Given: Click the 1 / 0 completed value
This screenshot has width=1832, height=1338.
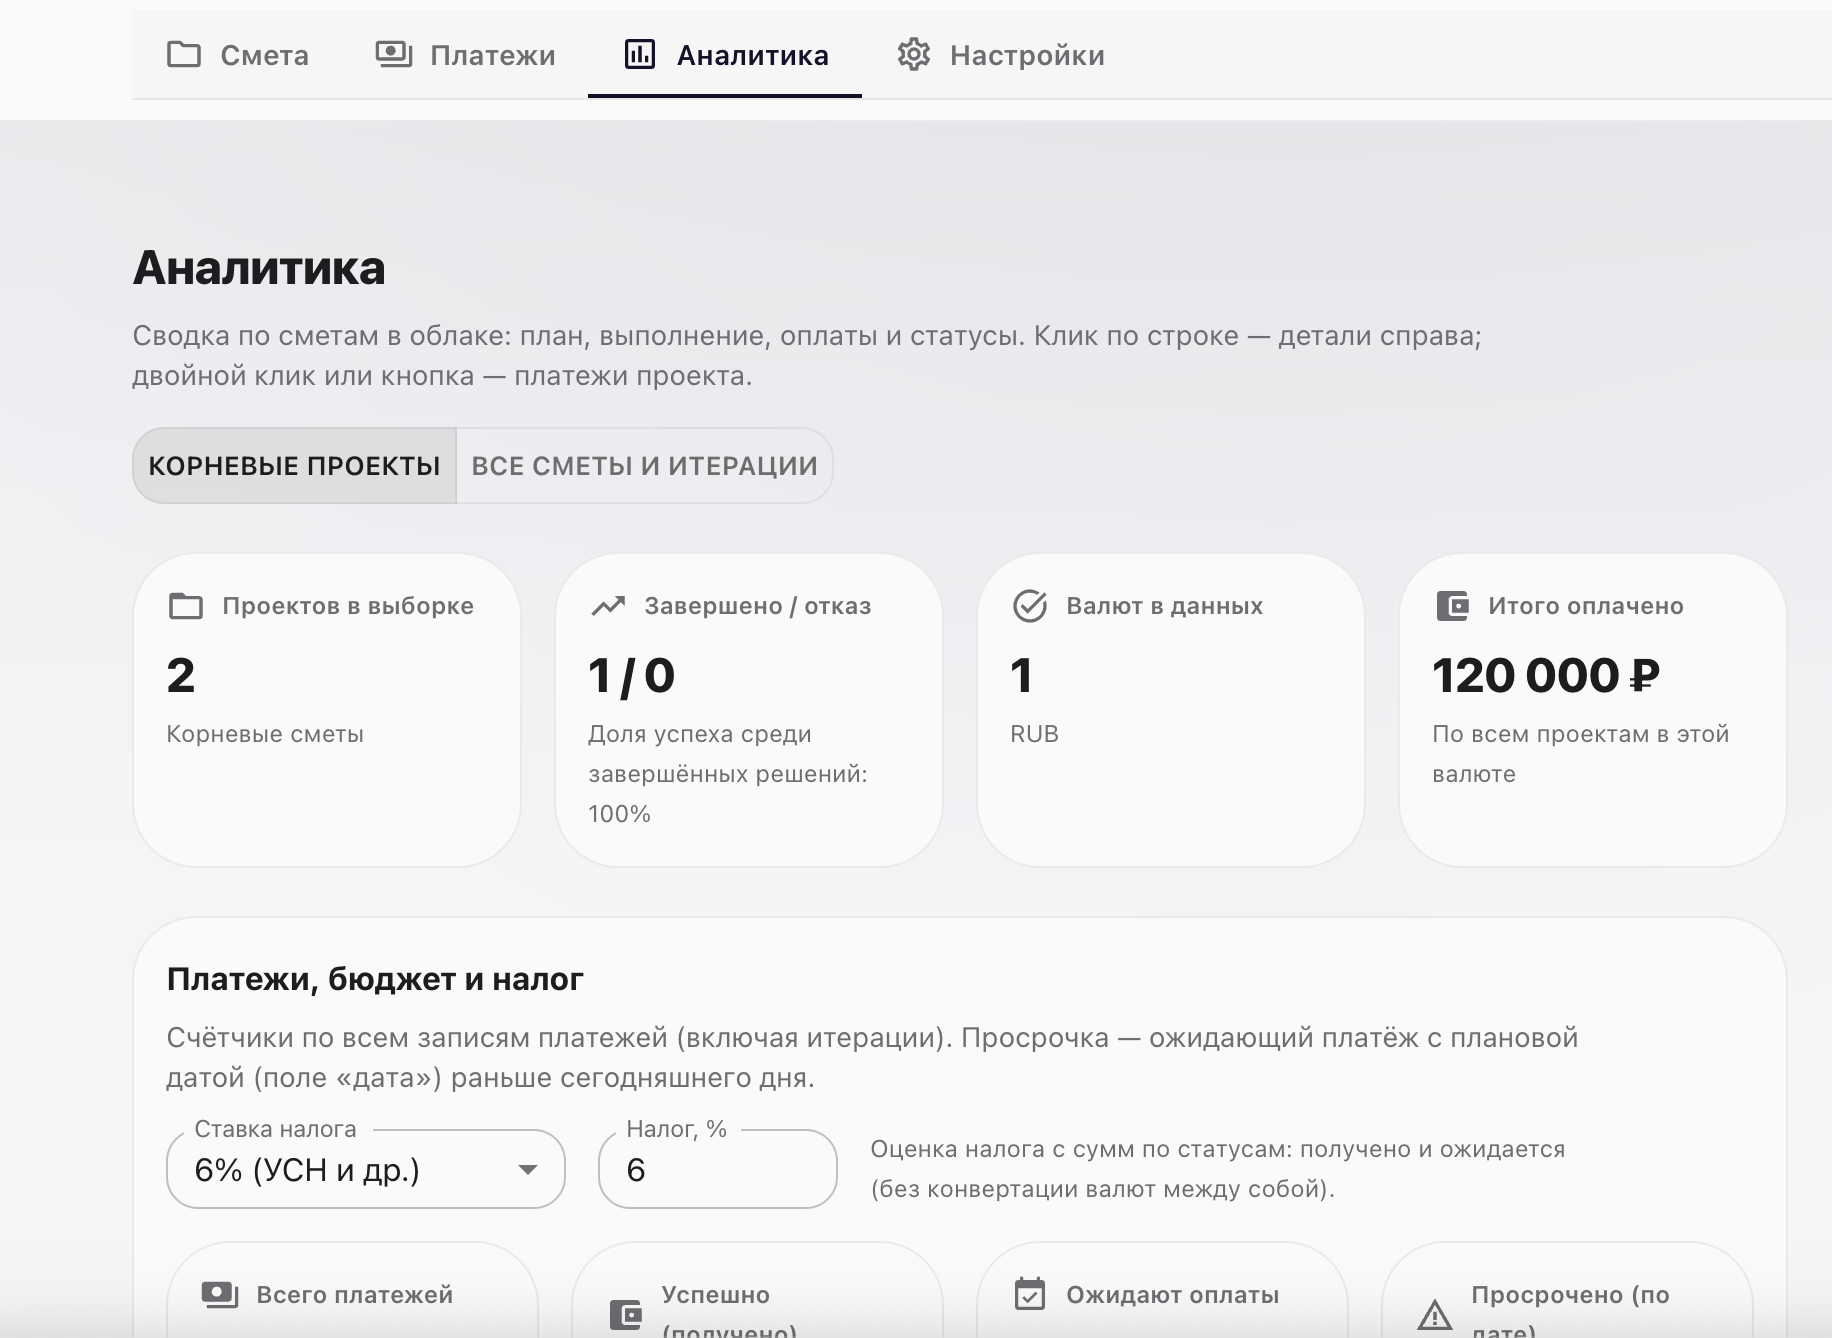Looking at the screenshot, I should [632, 676].
